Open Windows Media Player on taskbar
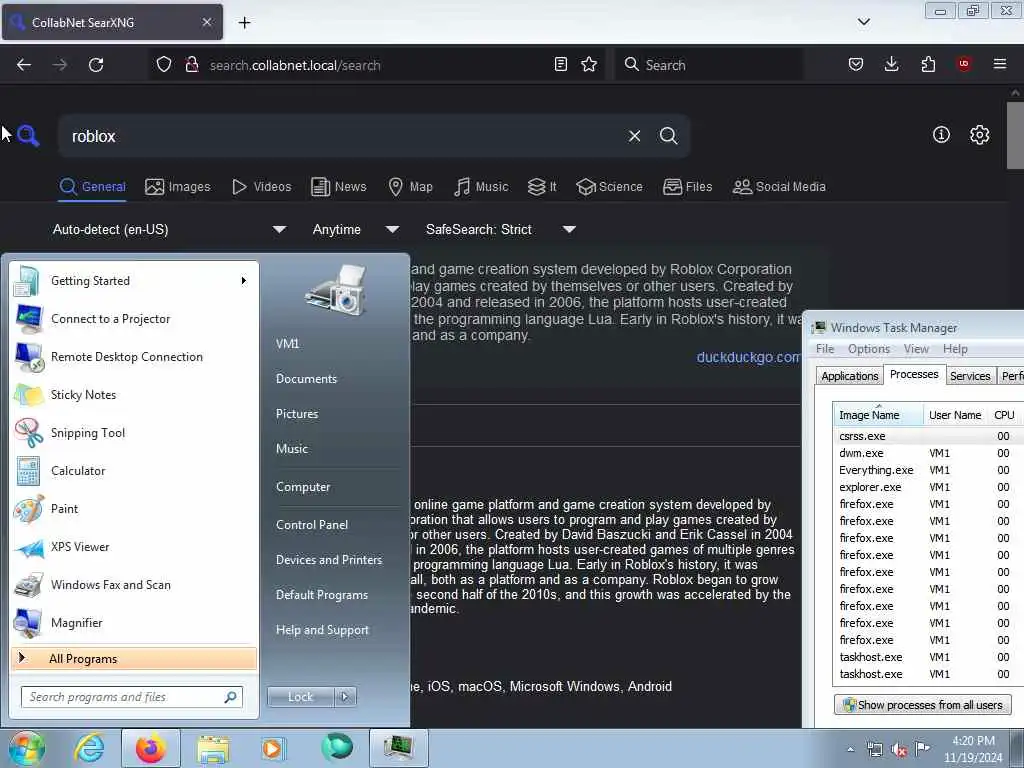Image resolution: width=1024 pixels, height=768 pixels. pos(273,748)
